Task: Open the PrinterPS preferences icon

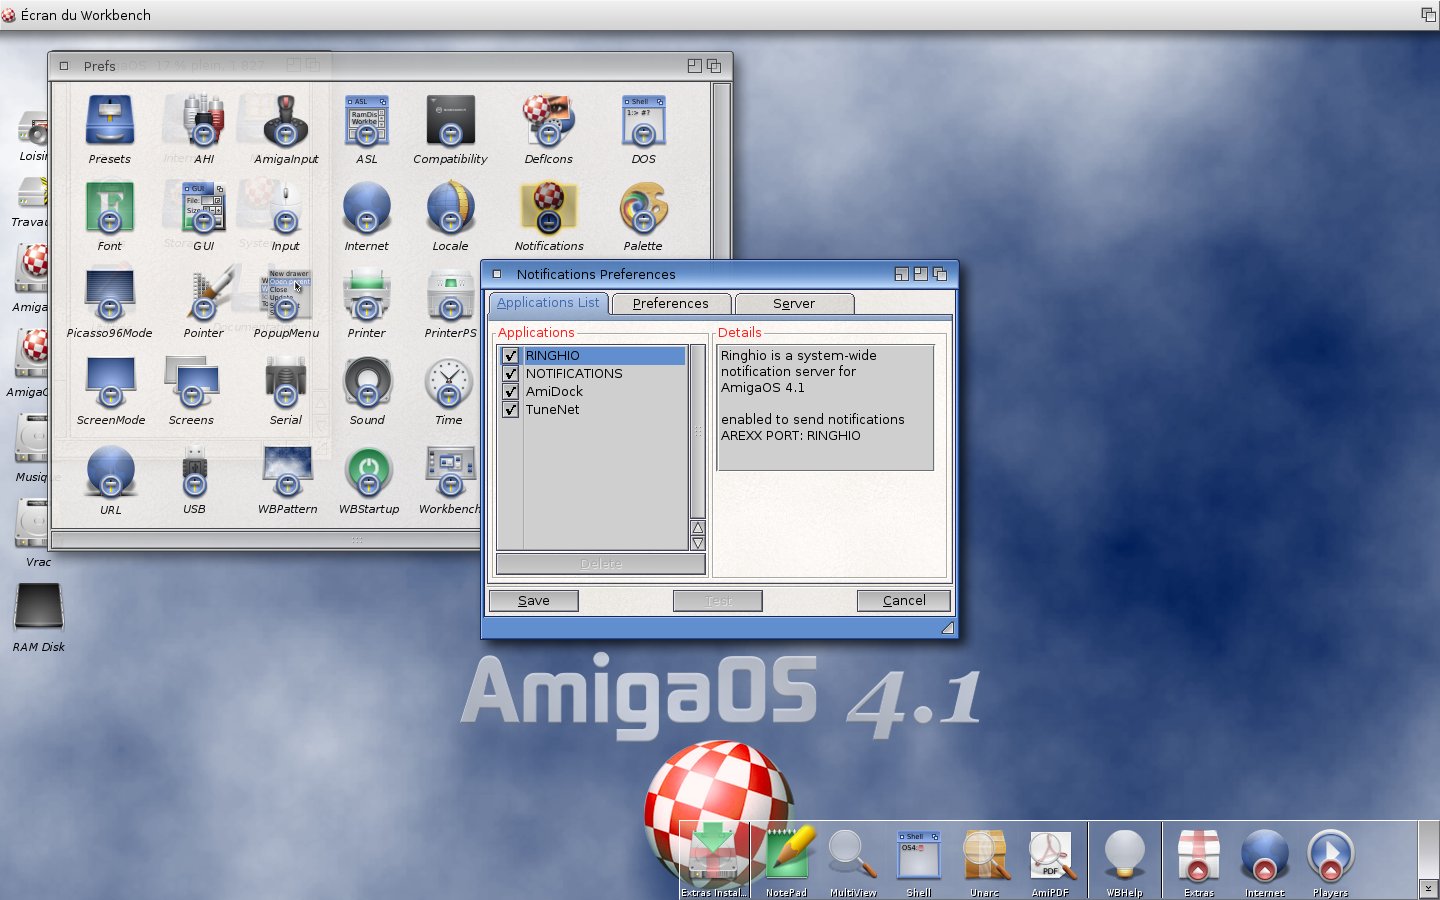Action: (450, 295)
